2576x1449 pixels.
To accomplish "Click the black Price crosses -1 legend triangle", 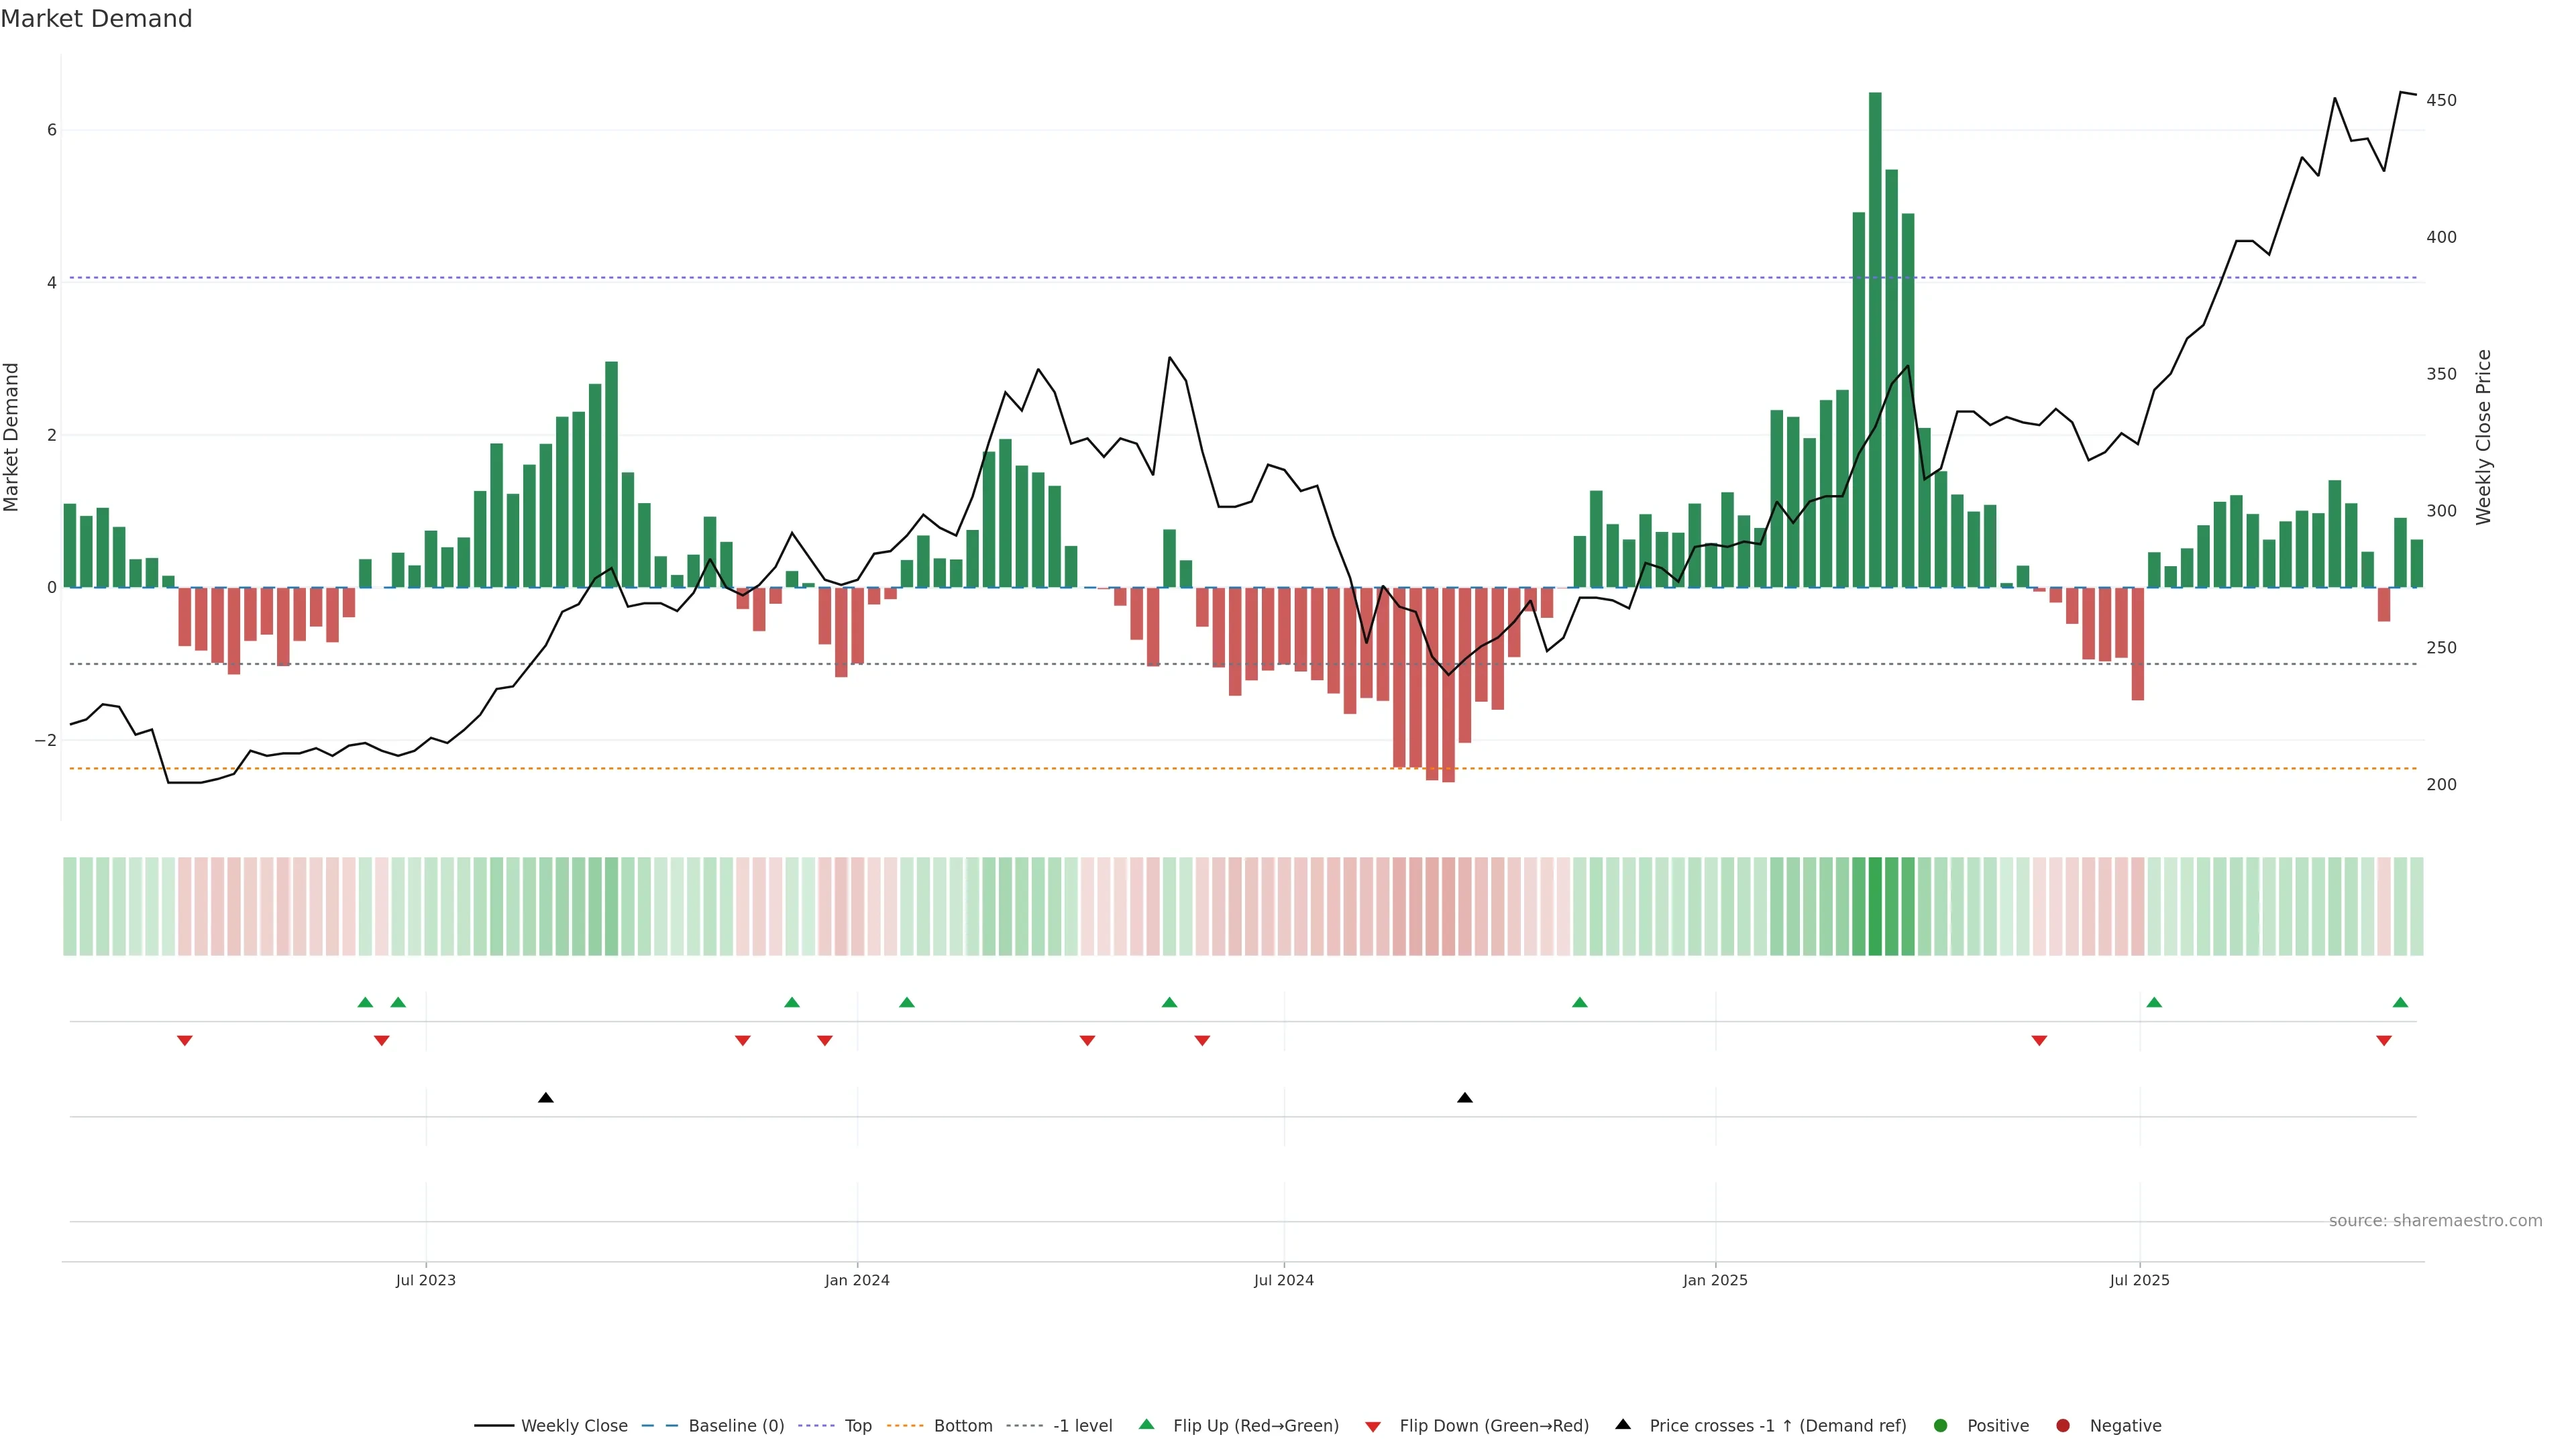I will [x=1623, y=1425].
